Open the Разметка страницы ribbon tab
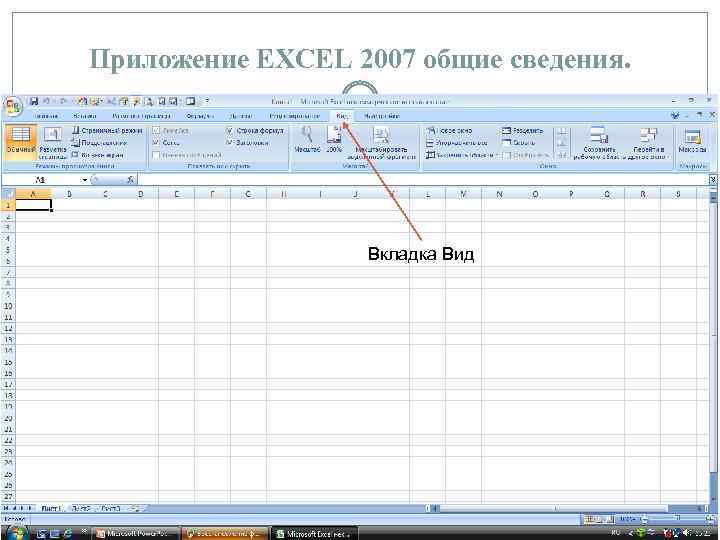This screenshot has height=540, width=720. [x=141, y=116]
